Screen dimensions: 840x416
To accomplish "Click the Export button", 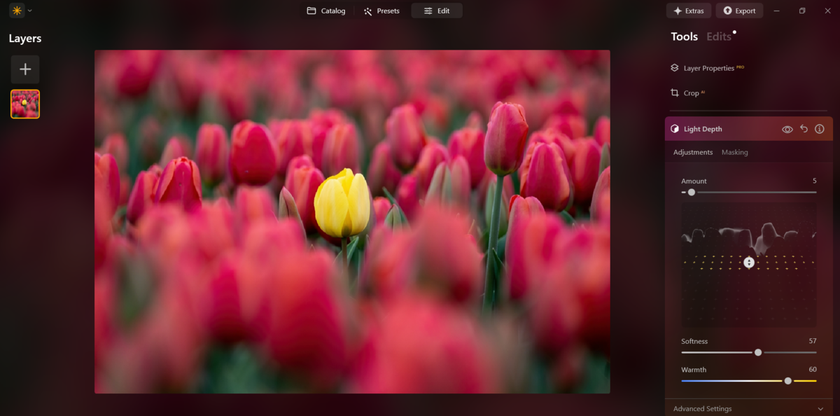I will click(x=739, y=11).
